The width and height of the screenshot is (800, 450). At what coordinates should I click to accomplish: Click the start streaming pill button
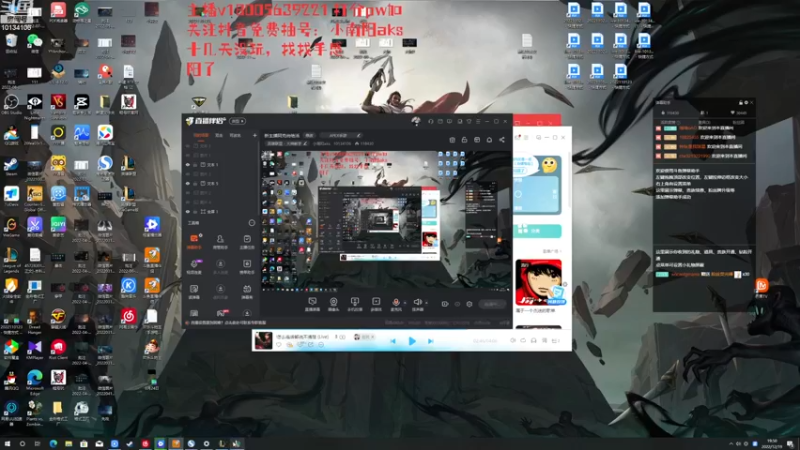pos(492,304)
